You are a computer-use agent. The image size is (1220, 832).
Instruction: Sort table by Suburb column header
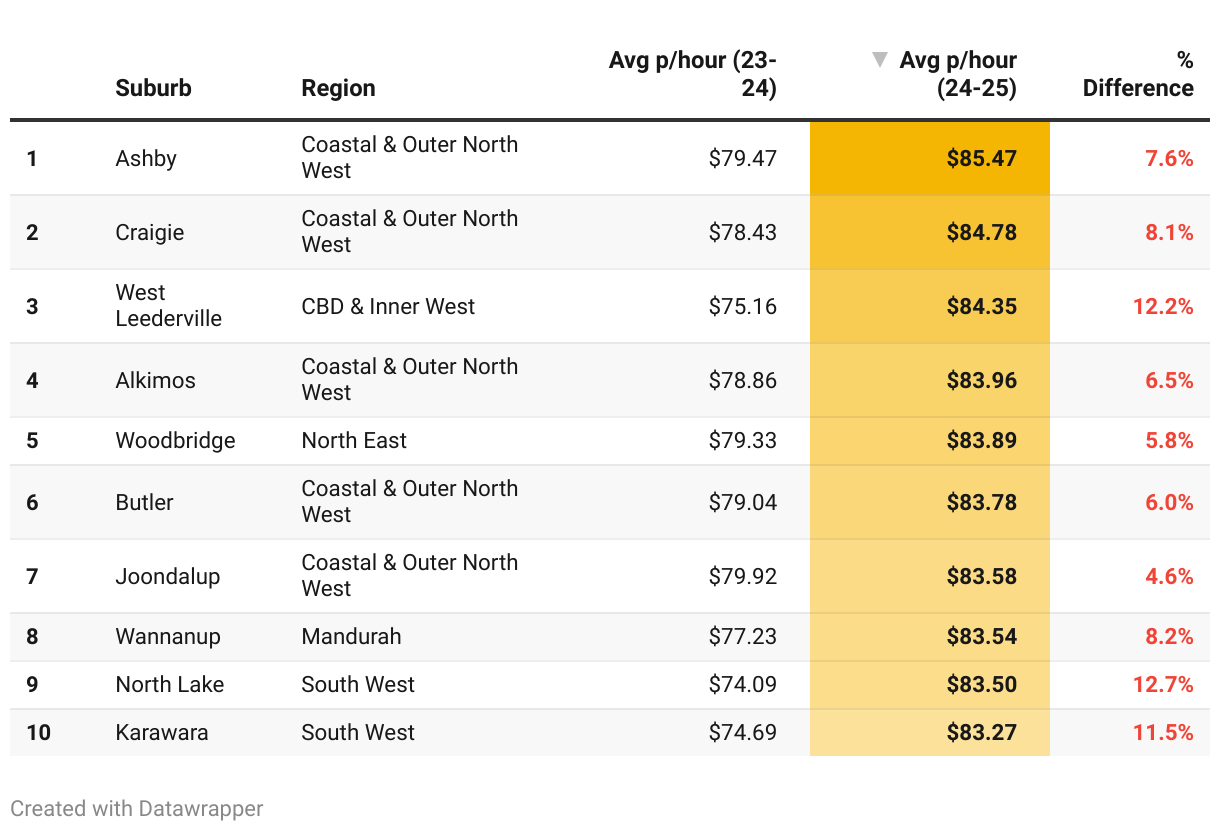(x=153, y=88)
